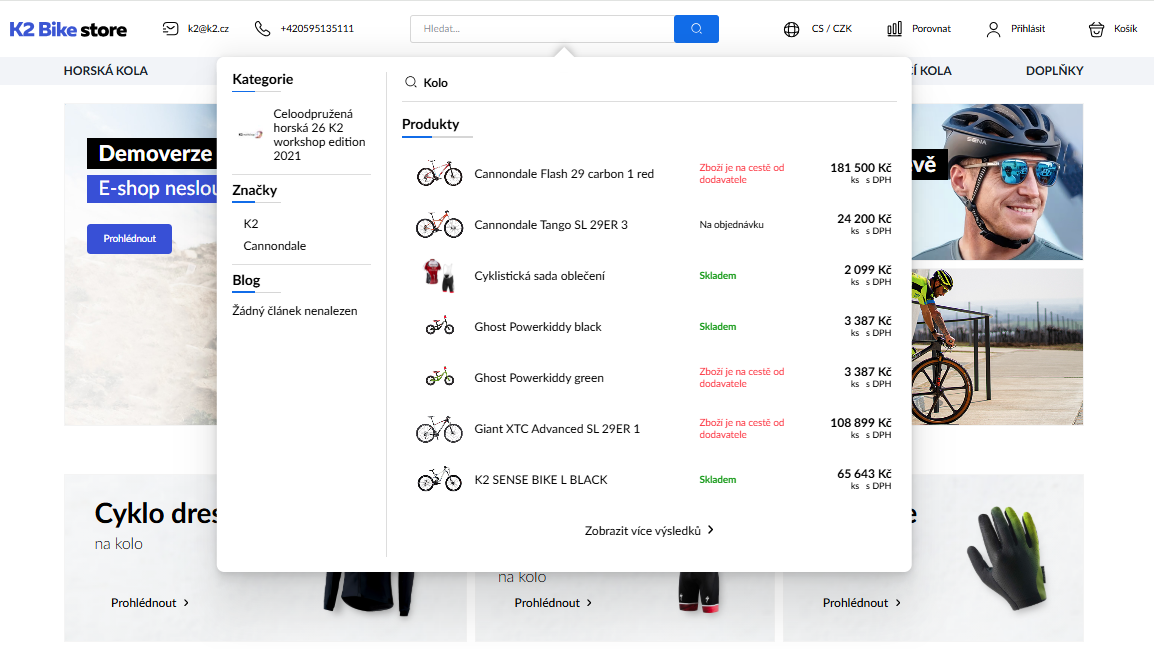Focus the Hledat search field
The image size is (1154, 649).
coord(542,29)
